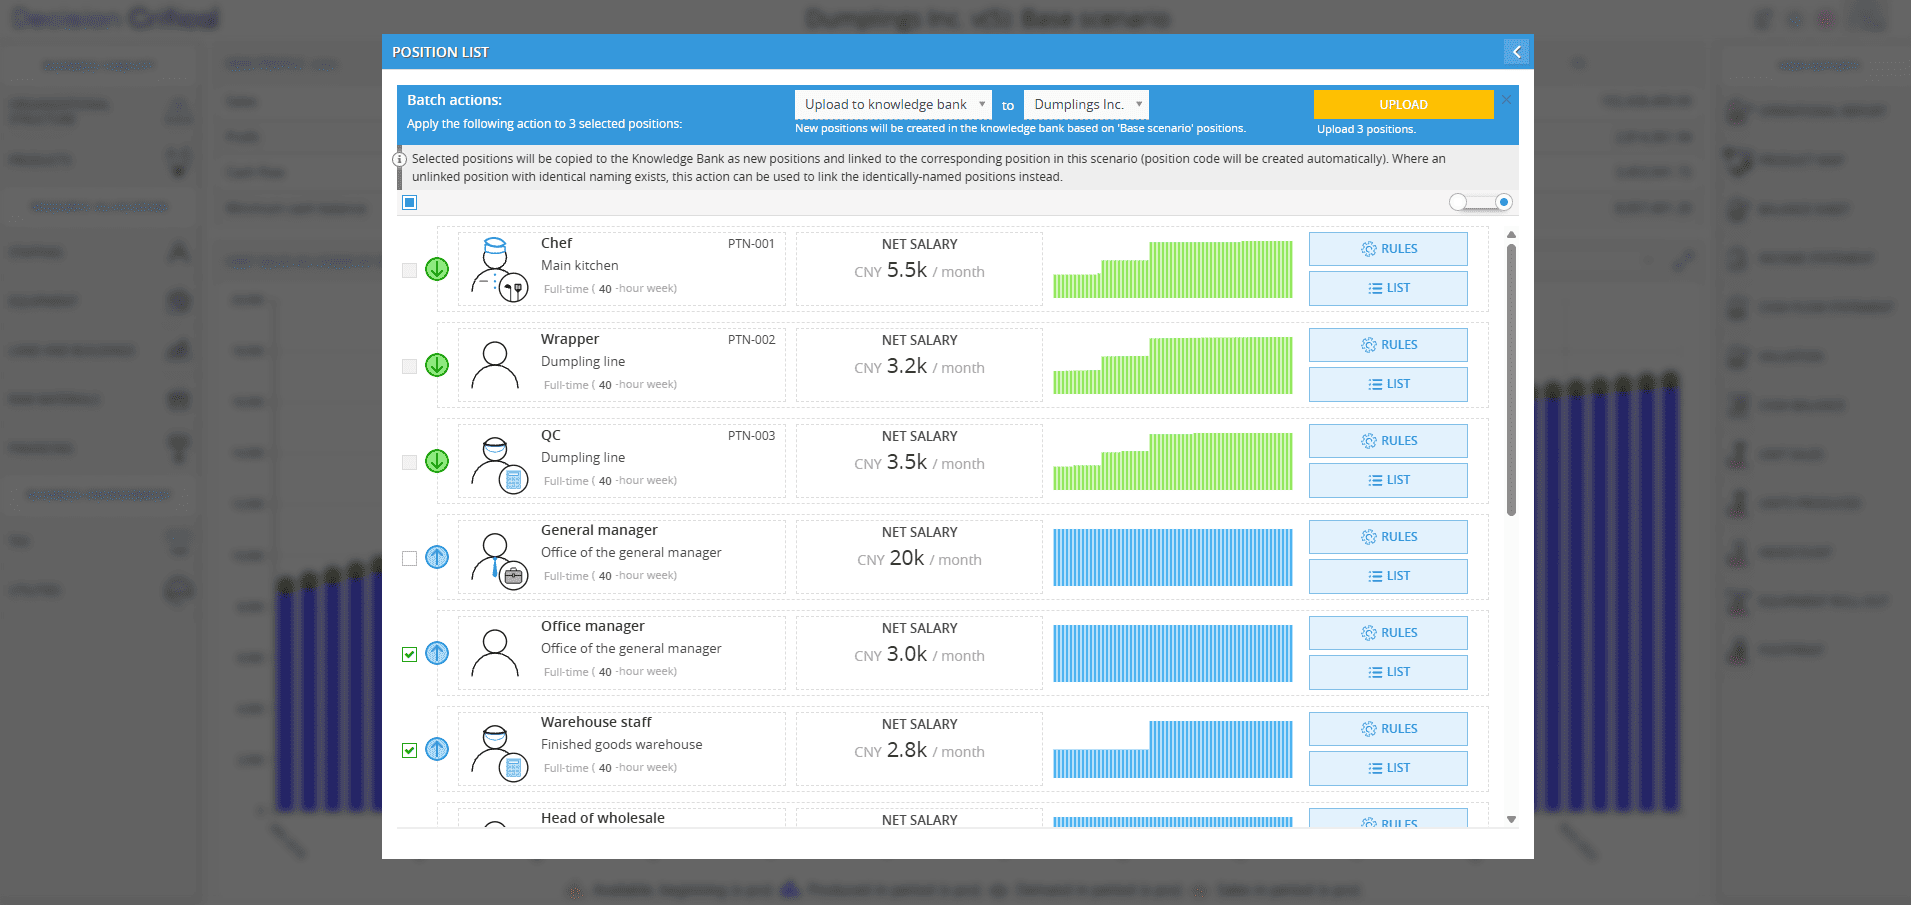The width and height of the screenshot is (1911, 905).
Task: Click the blue upload arrow beside General manager
Action: (x=437, y=557)
